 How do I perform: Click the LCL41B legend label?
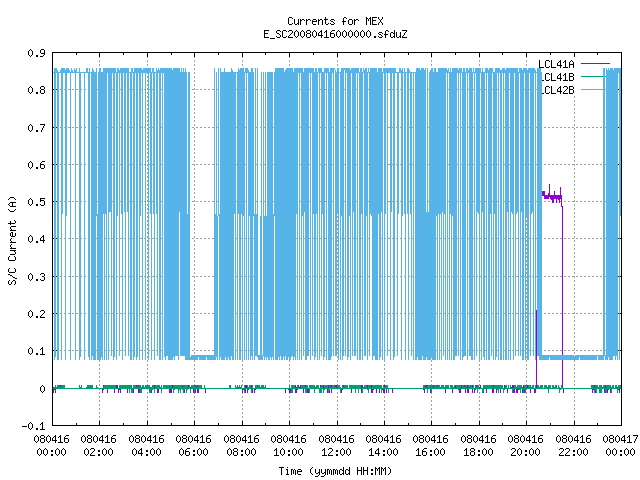(x=558, y=77)
